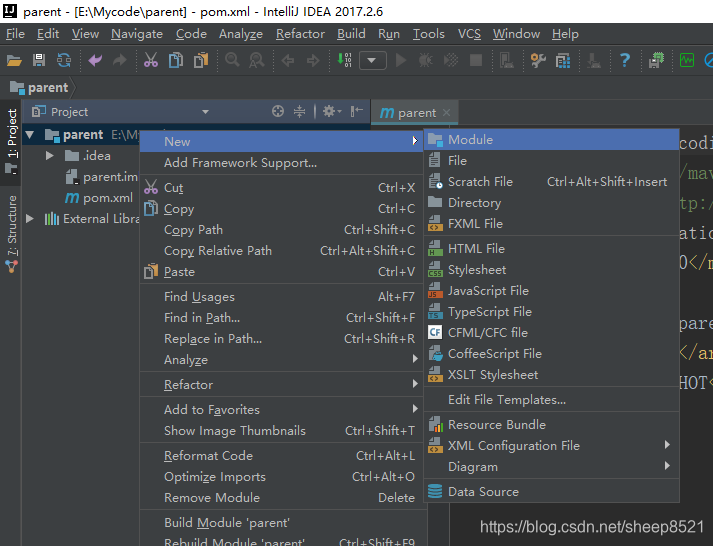Click the Redo arrow icon
Image resolution: width=713 pixels, height=546 pixels.
click(119, 60)
